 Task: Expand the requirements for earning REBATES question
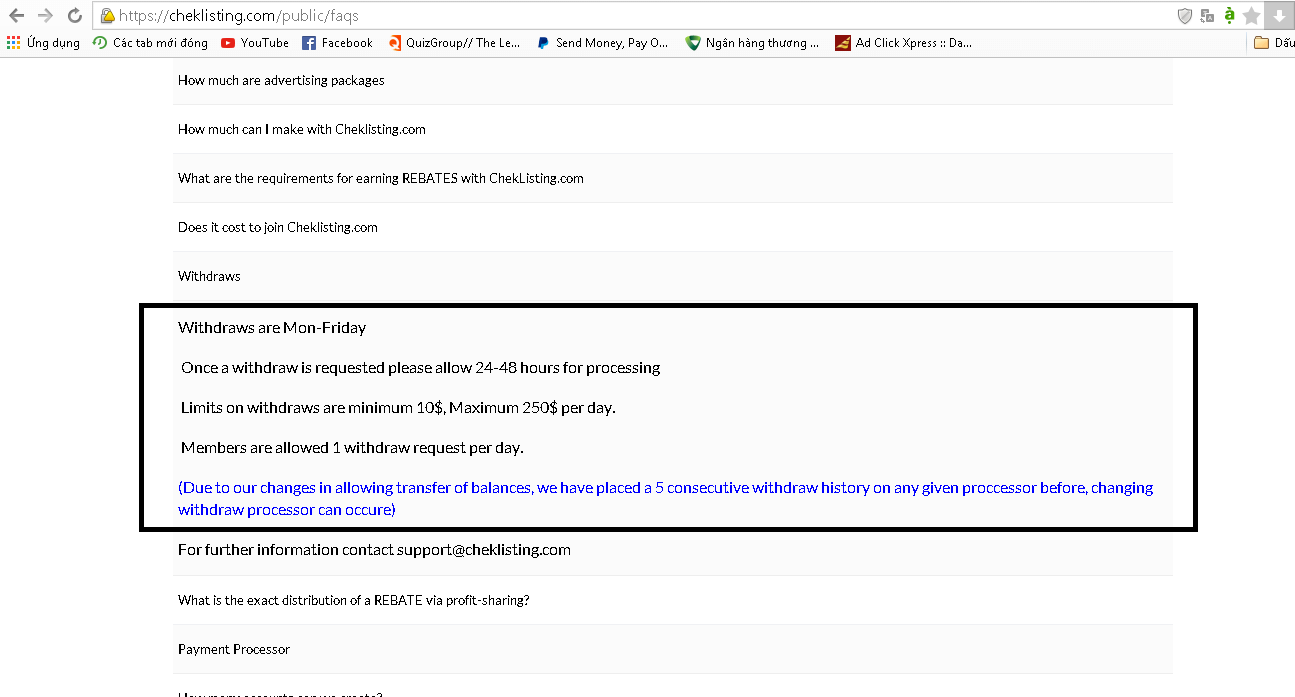click(x=672, y=178)
